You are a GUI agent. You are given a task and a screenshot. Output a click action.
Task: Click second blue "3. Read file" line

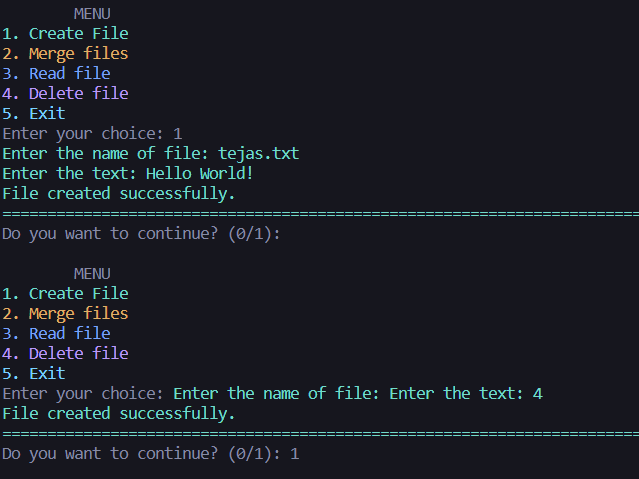coord(56,334)
